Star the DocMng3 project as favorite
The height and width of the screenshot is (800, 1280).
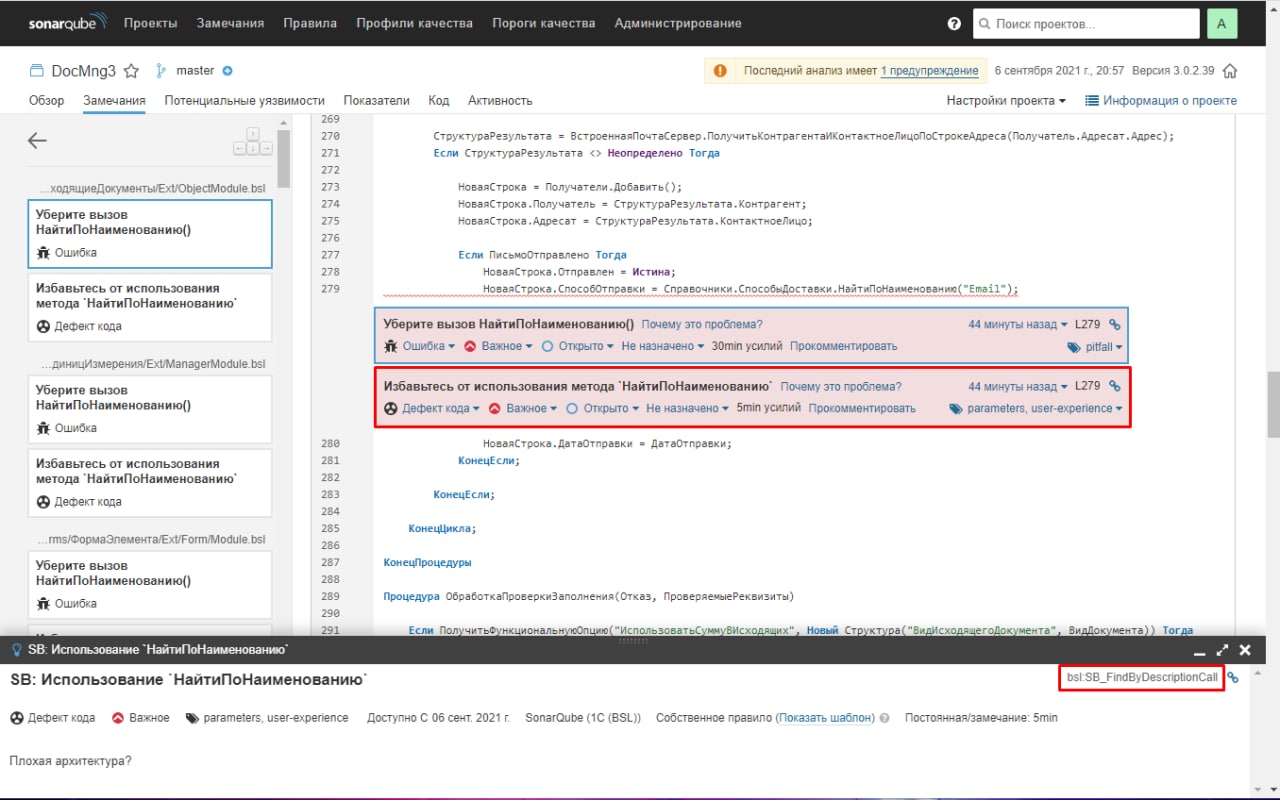pos(131,71)
